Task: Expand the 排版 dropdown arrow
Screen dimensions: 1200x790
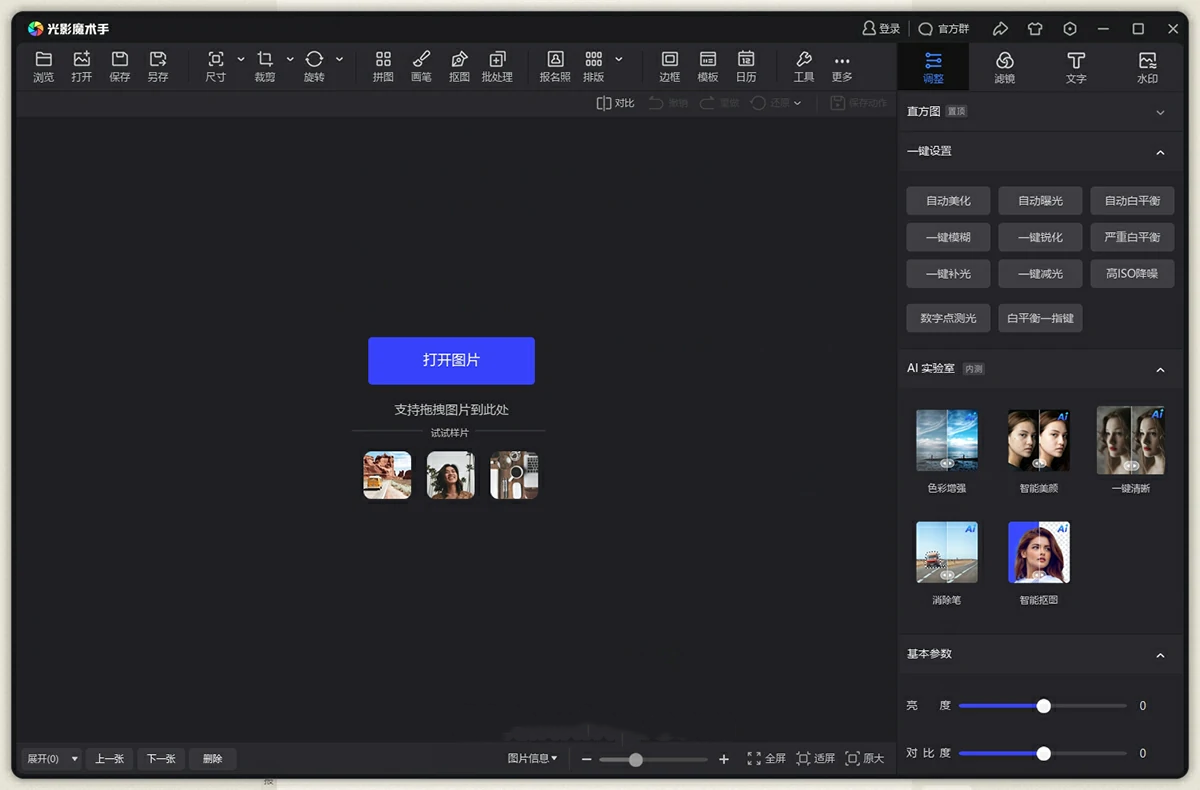Action: pyautogui.click(x=619, y=60)
